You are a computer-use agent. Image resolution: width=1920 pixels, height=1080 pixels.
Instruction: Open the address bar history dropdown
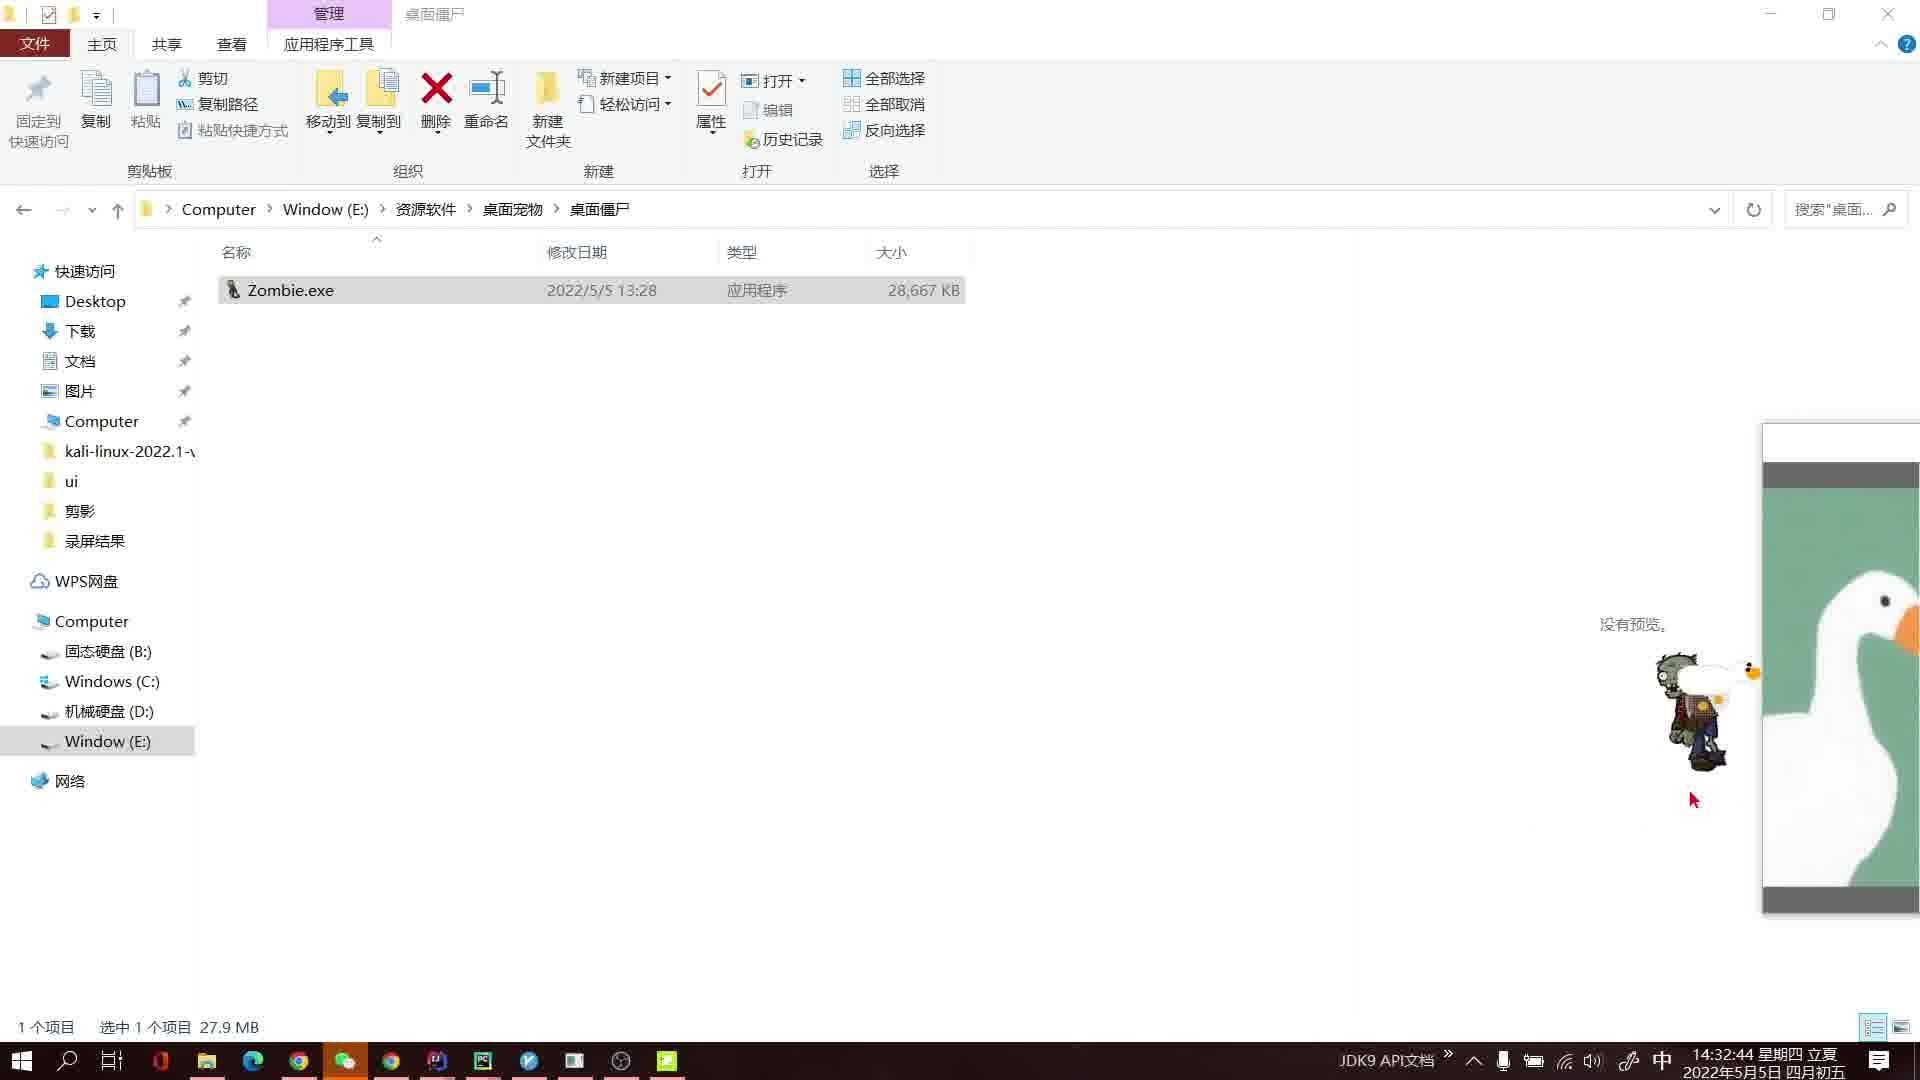click(x=1714, y=210)
